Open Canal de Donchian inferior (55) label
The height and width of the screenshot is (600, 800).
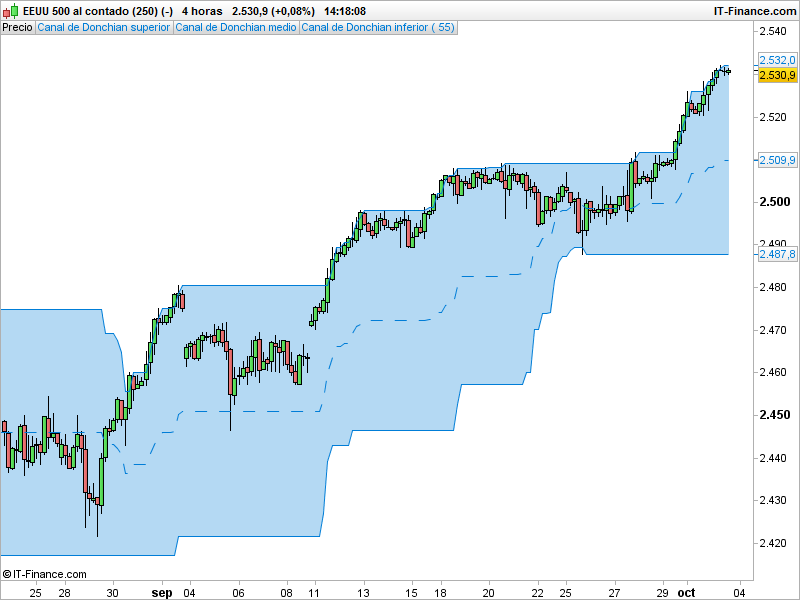click(378, 28)
